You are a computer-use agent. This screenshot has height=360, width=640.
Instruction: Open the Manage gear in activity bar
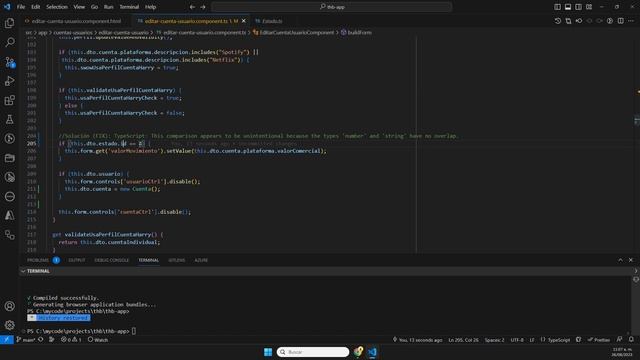tap(9, 325)
